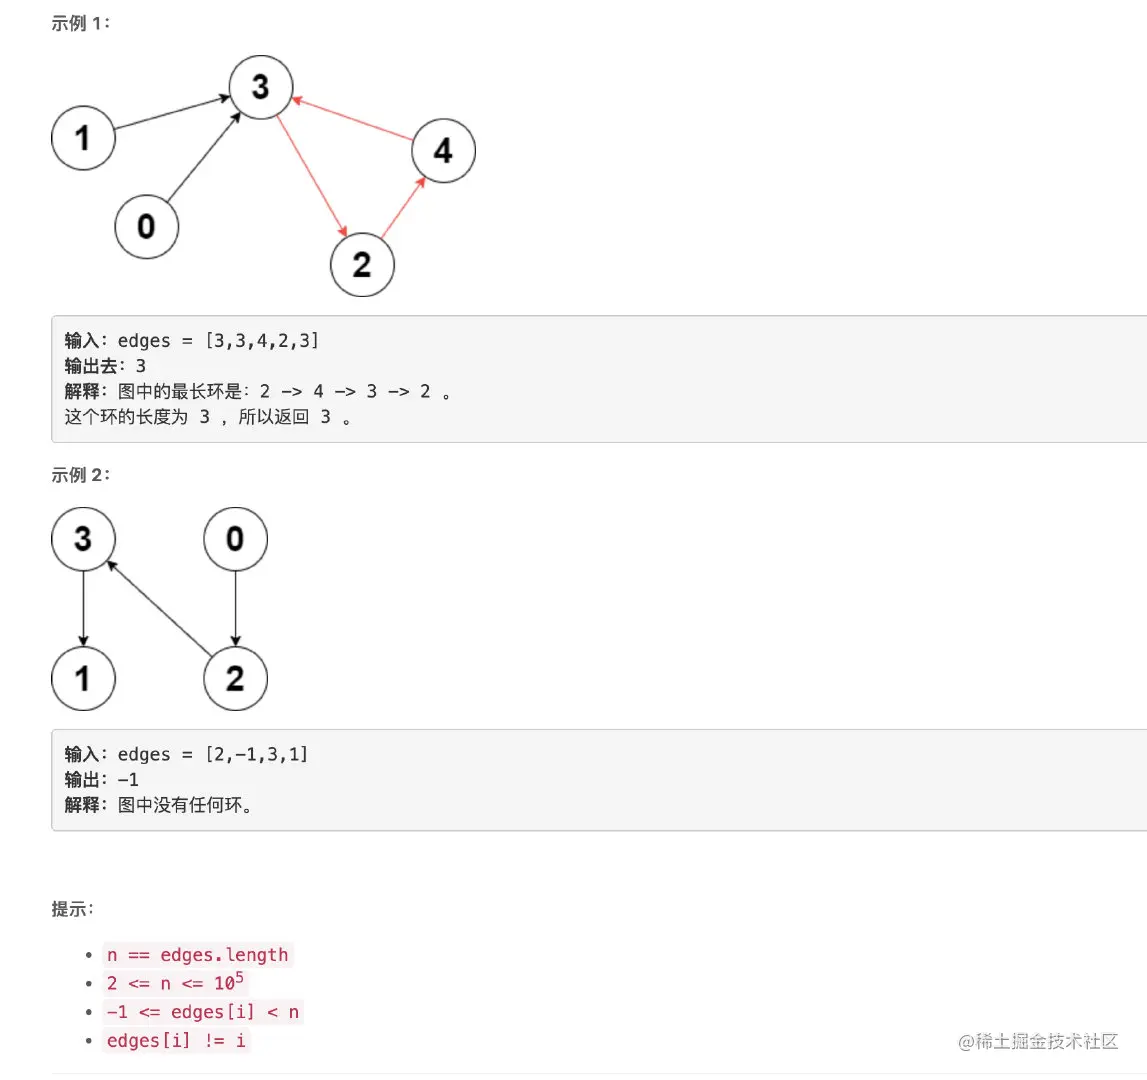Click the n == edges.length constraint
This screenshot has width=1147, height=1080.
coord(198,955)
